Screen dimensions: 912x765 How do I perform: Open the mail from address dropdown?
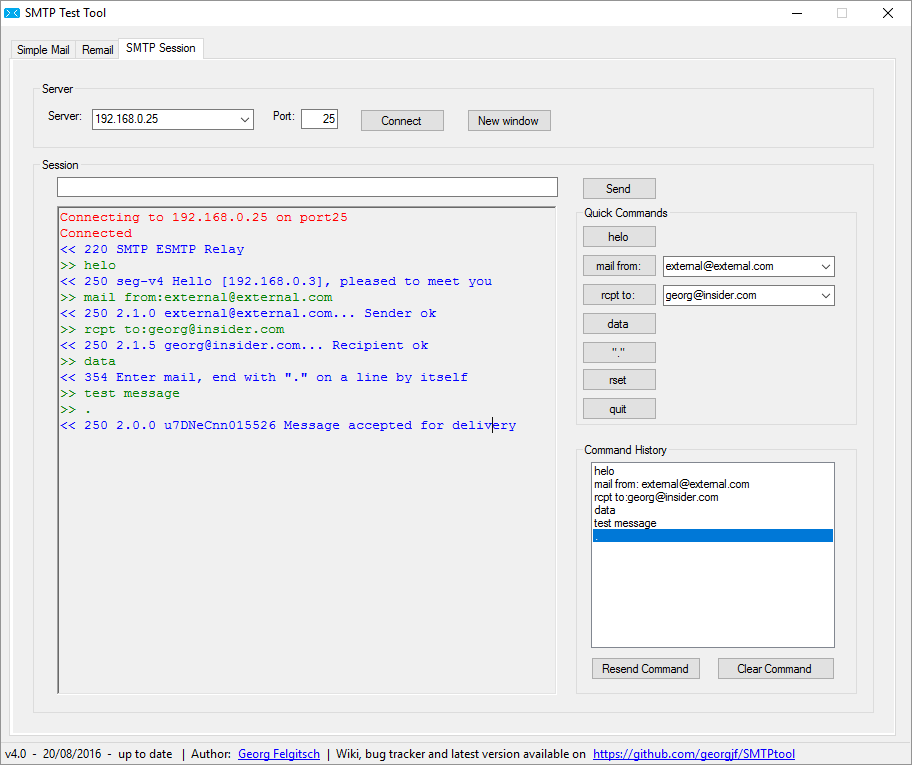tap(825, 266)
